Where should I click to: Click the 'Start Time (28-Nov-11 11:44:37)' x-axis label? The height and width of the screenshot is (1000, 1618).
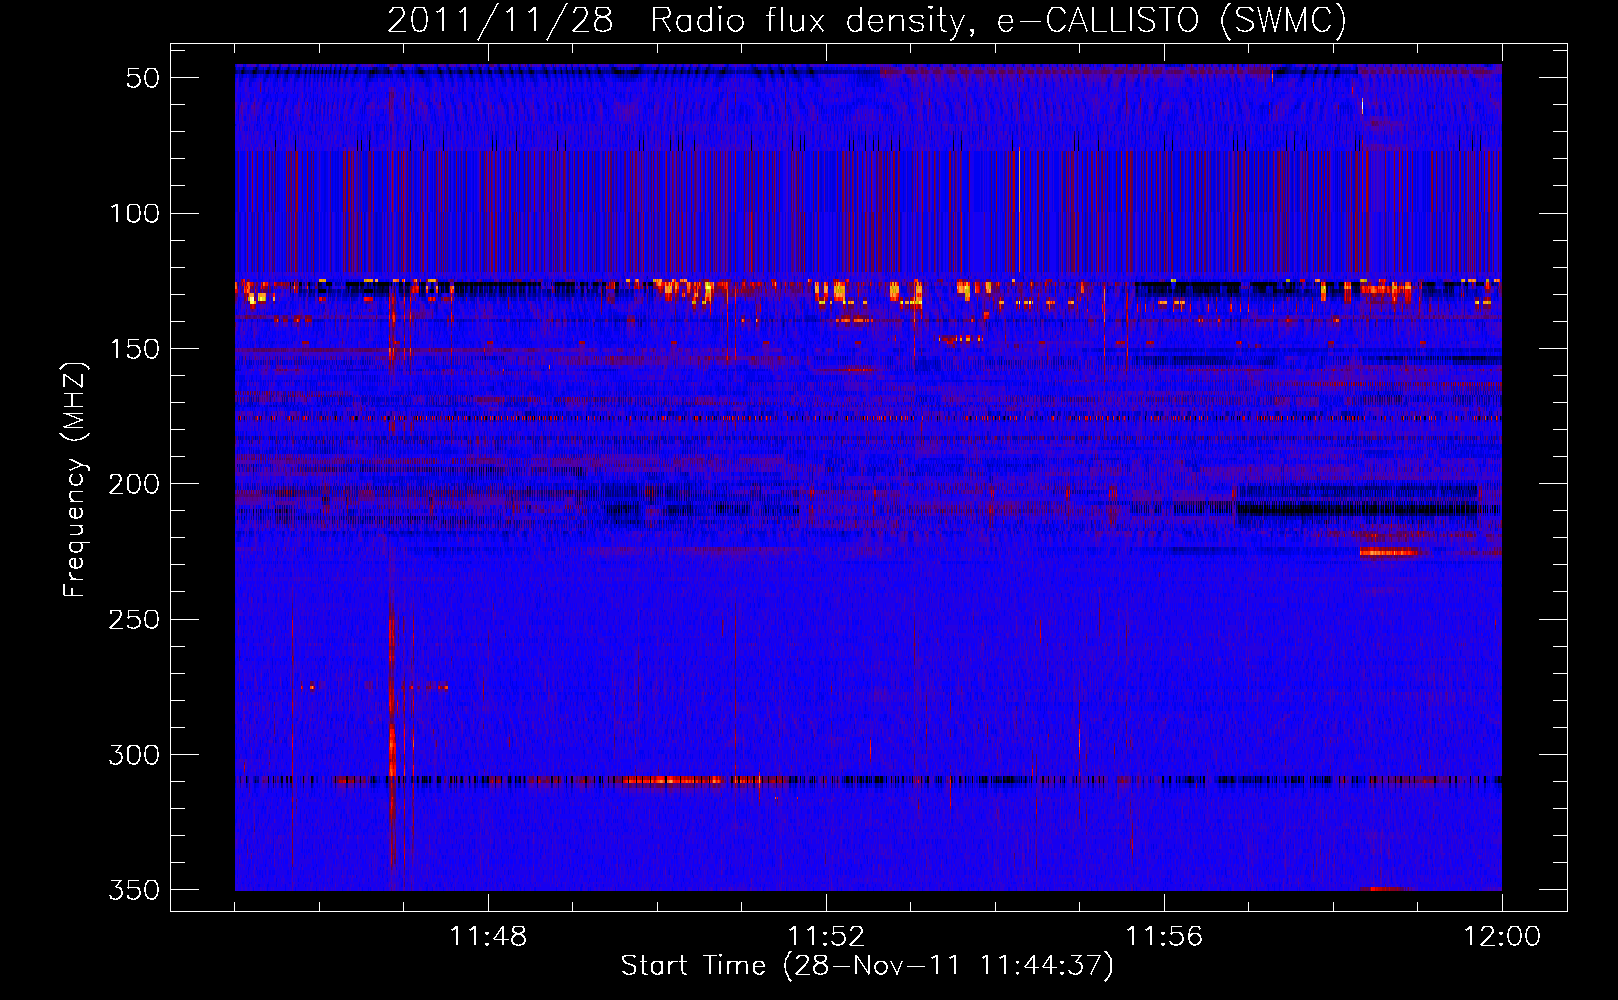(x=867, y=966)
